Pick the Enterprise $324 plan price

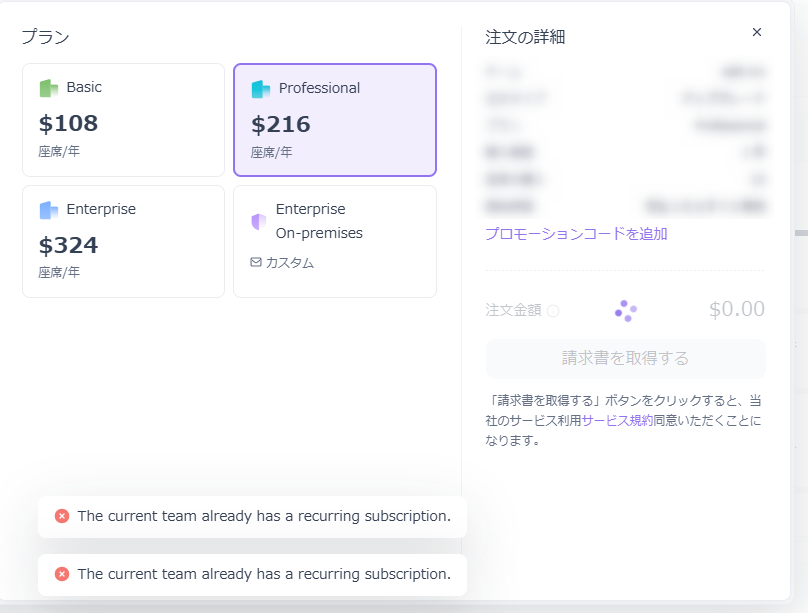(69, 245)
